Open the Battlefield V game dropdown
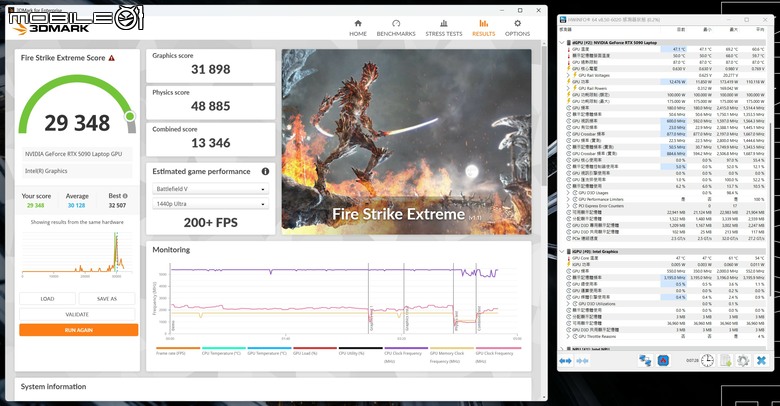The height and width of the screenshot is (406, 780). 210,189
